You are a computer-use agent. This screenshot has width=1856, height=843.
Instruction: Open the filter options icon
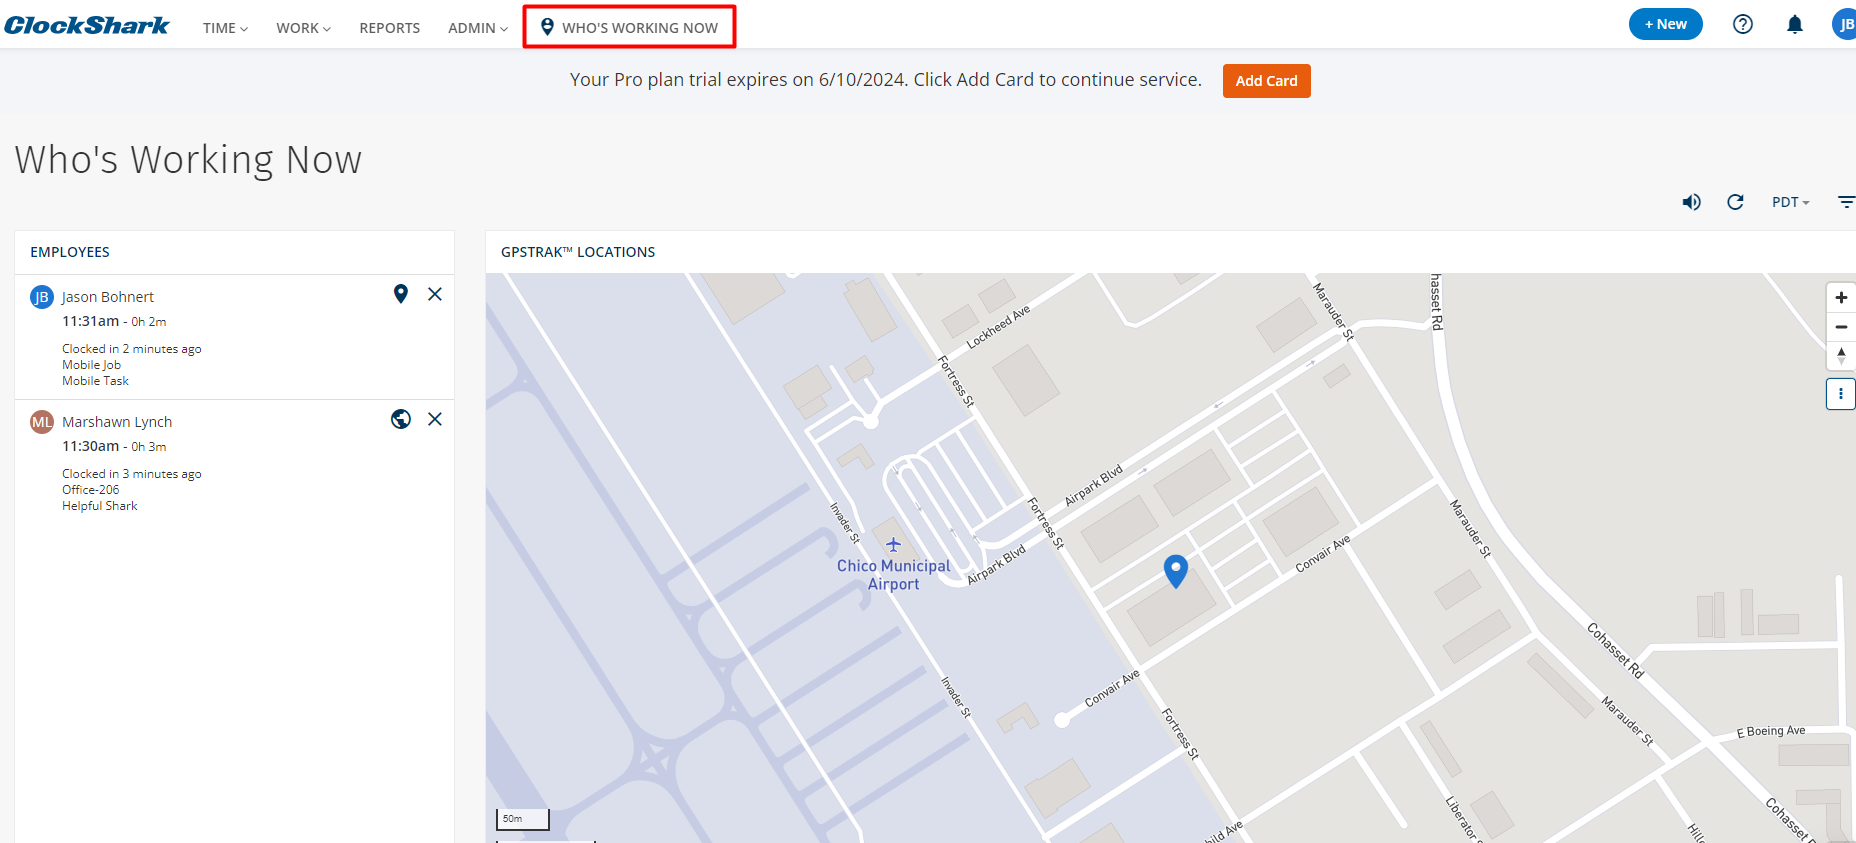1846,202
